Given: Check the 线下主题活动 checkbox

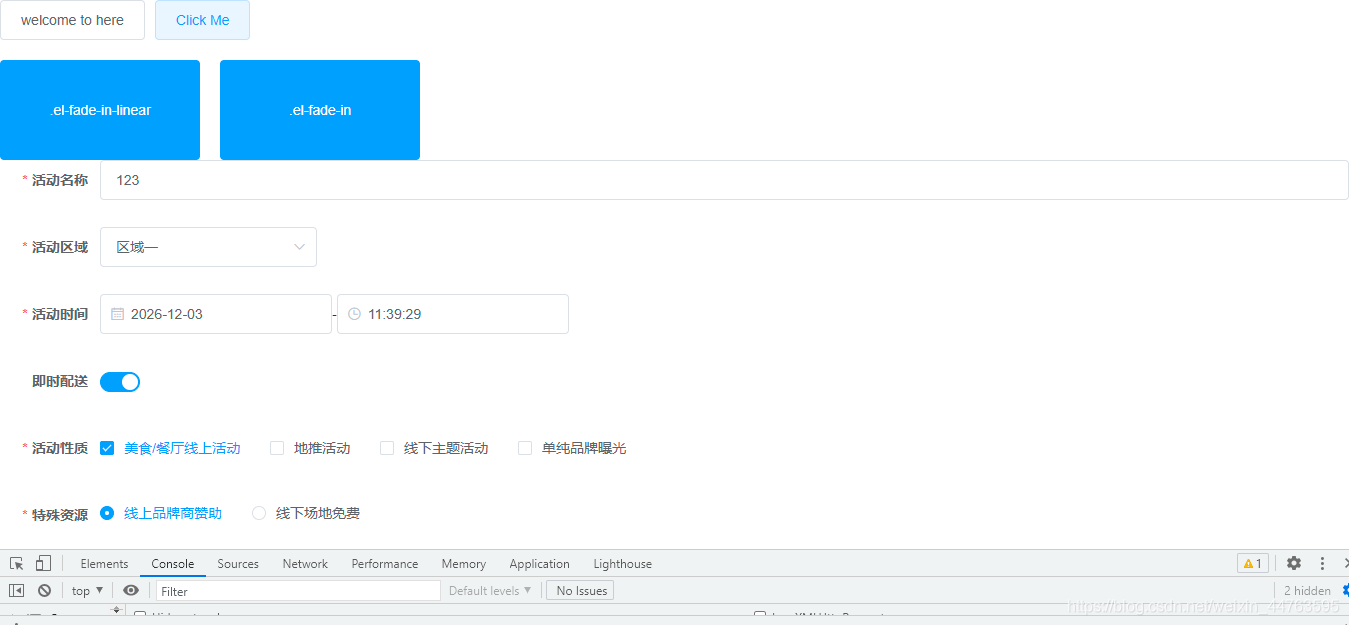Looking at the screenshot, I should click(387, 448).
